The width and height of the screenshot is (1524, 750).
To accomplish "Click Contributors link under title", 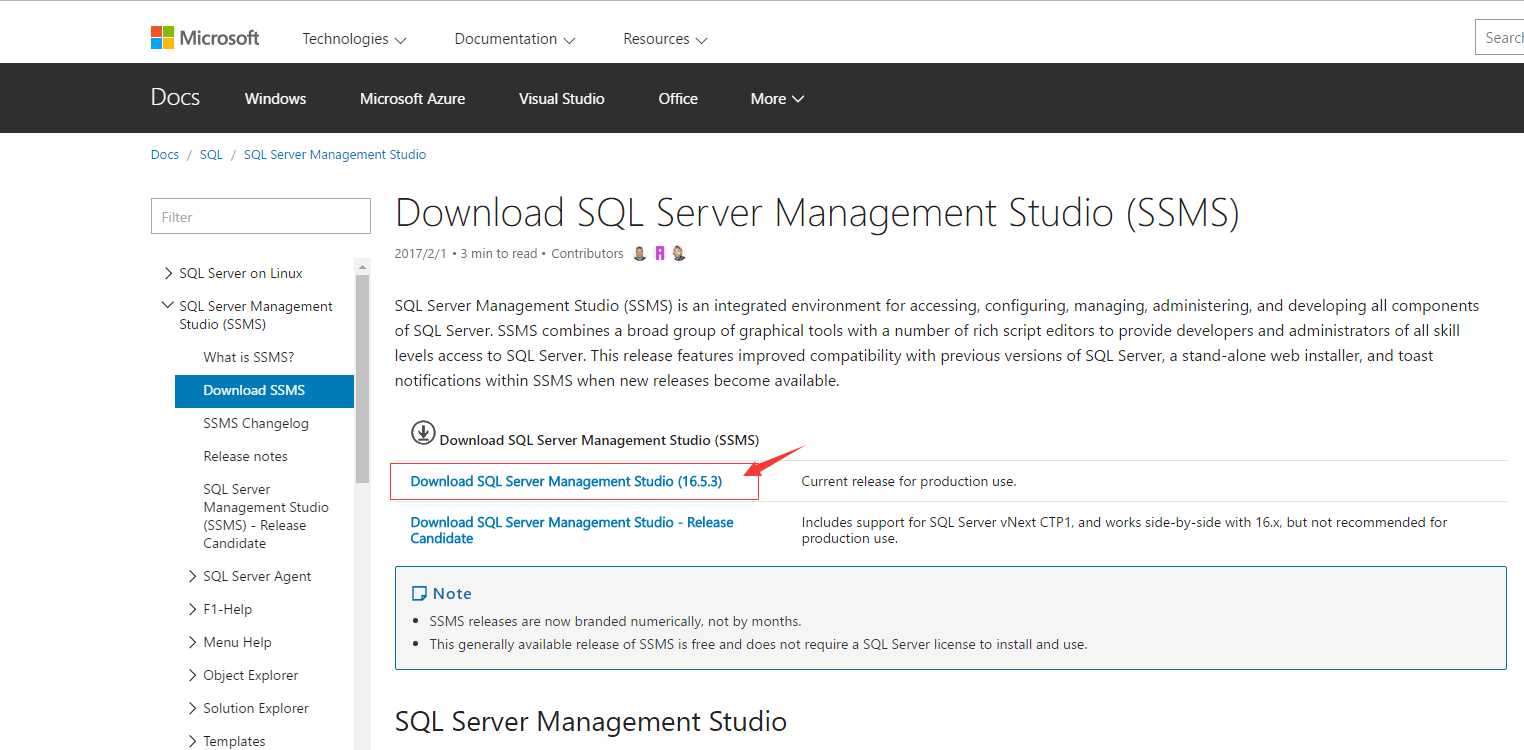I will pos(587,254).
